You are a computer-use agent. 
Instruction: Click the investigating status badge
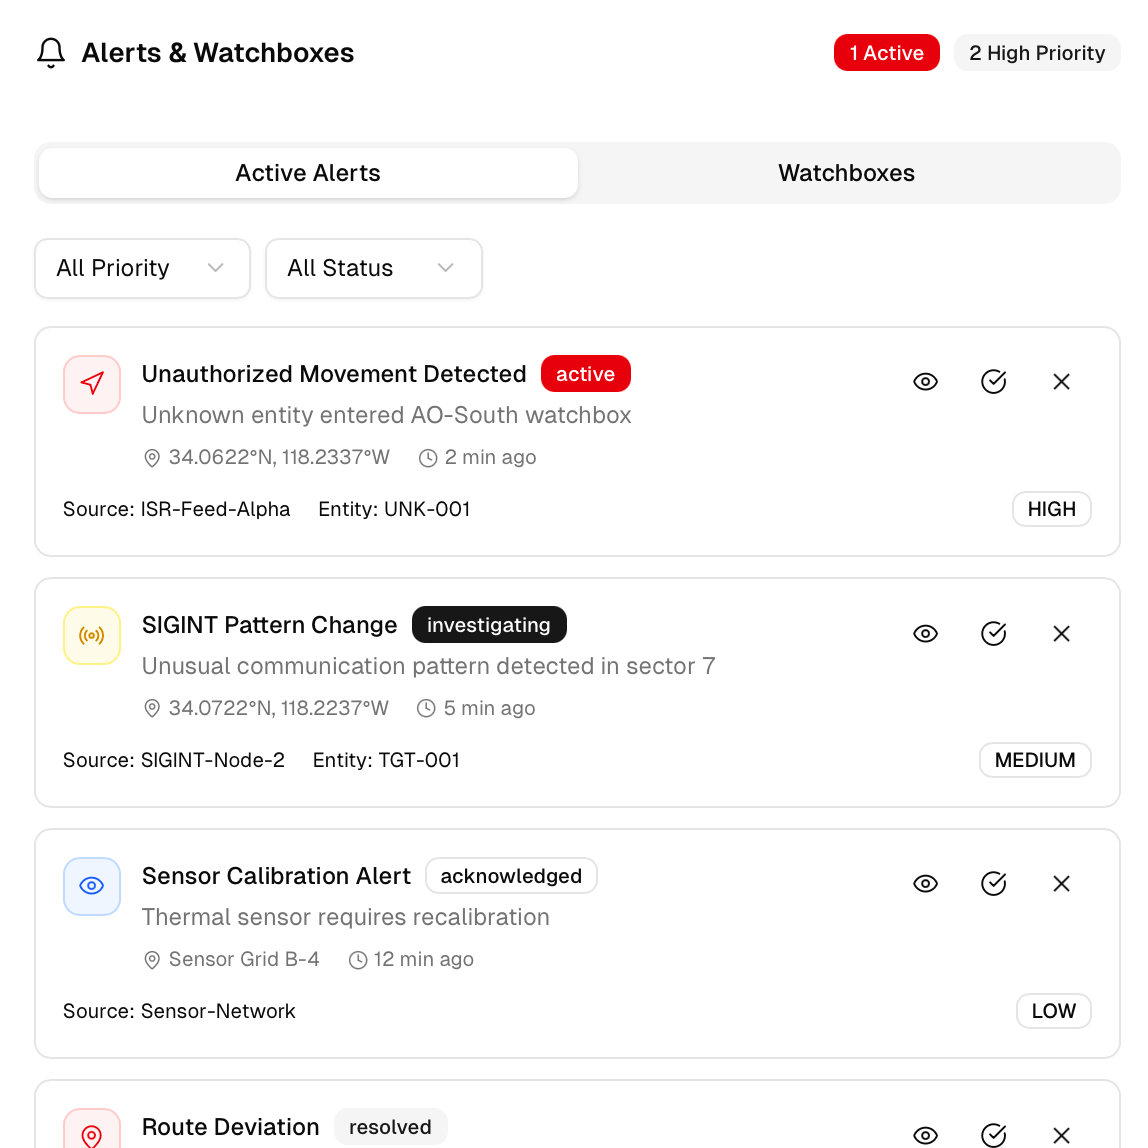pos(489,625)
